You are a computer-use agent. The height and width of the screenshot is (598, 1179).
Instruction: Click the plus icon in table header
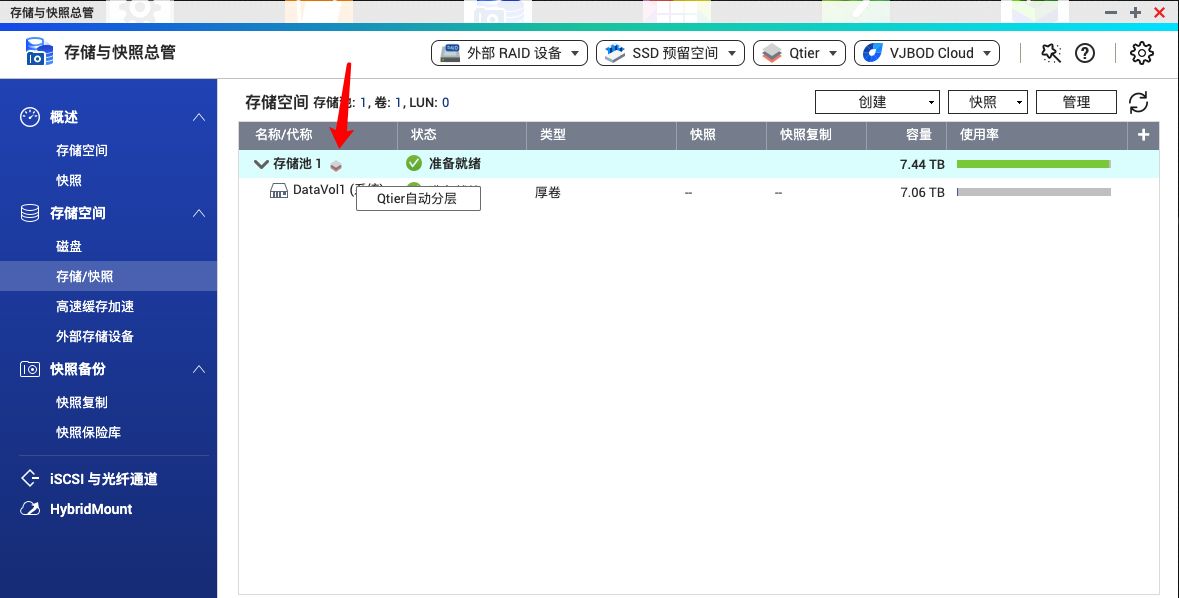point(1143,135)
